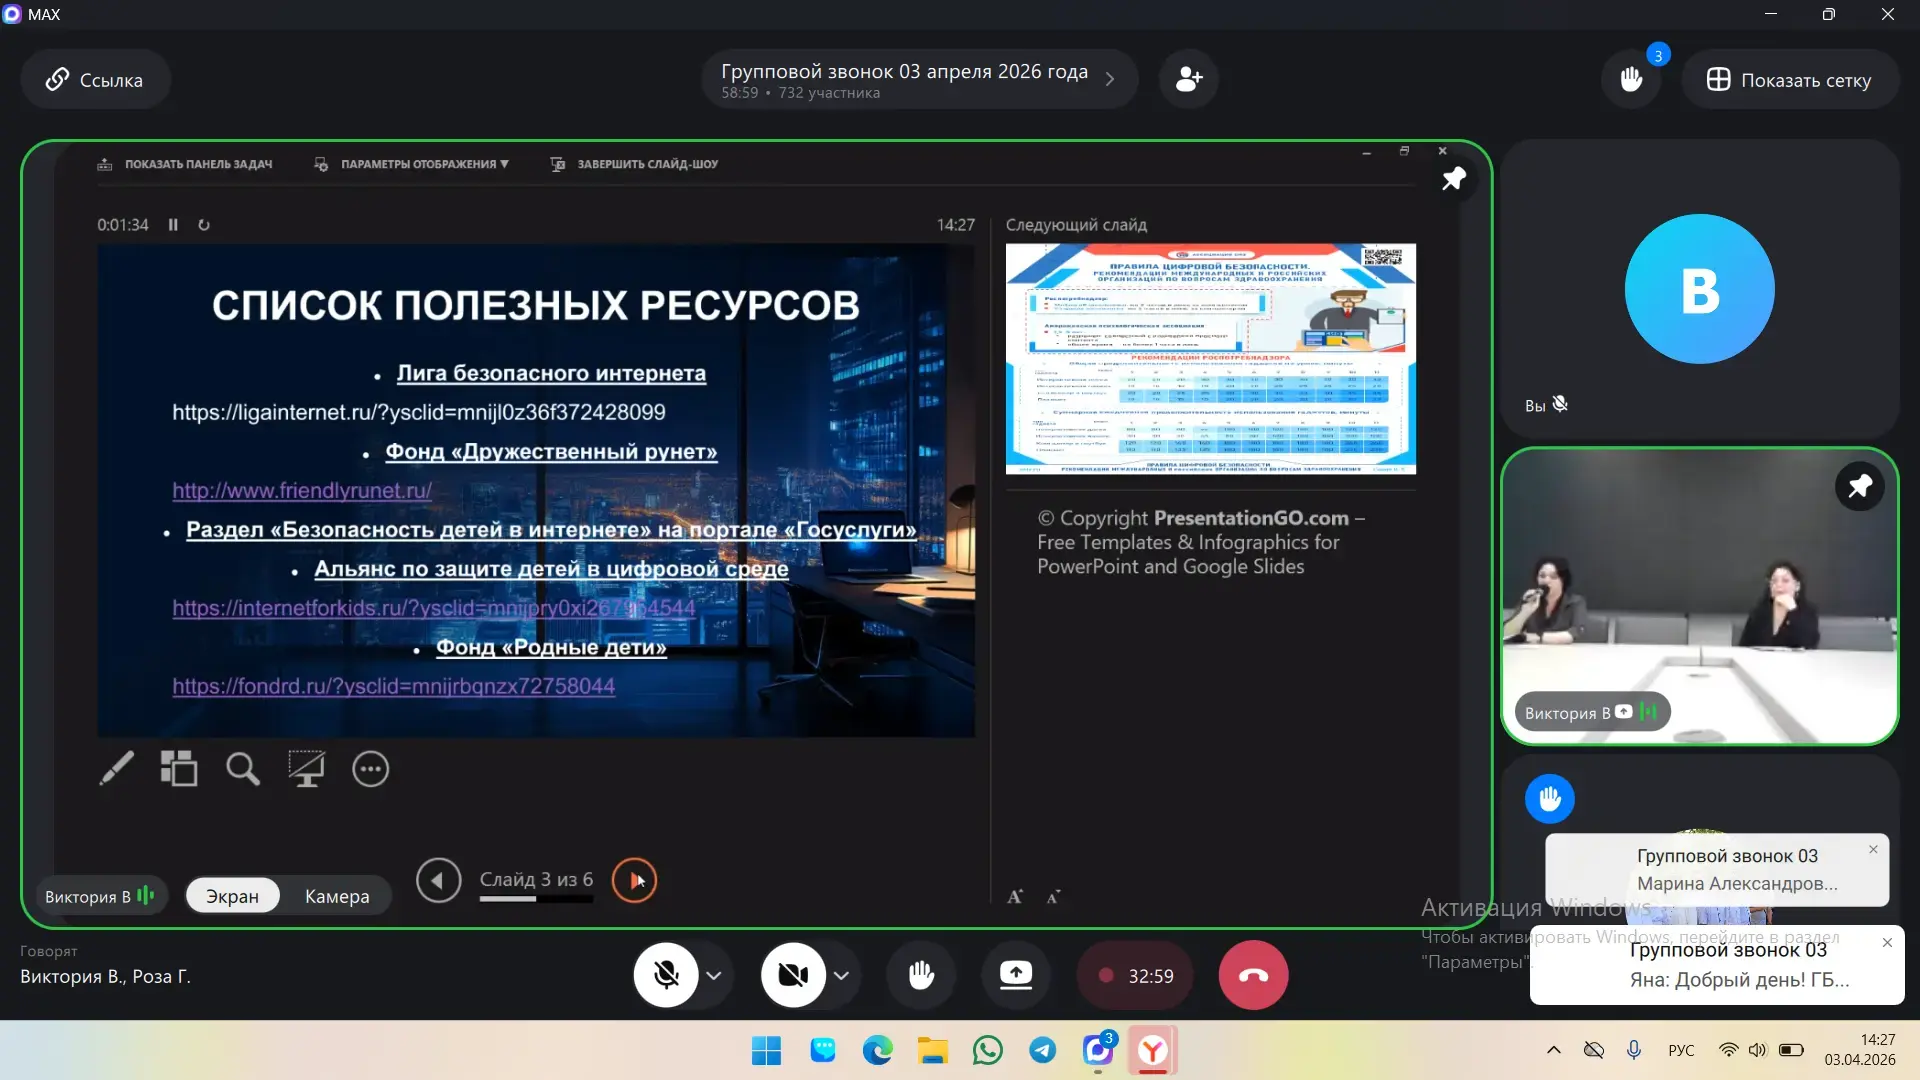This screenshot has height=1080, width=1920.
Task: Click the pin icon on Виктория's video tile
Action: [1859, 487]
